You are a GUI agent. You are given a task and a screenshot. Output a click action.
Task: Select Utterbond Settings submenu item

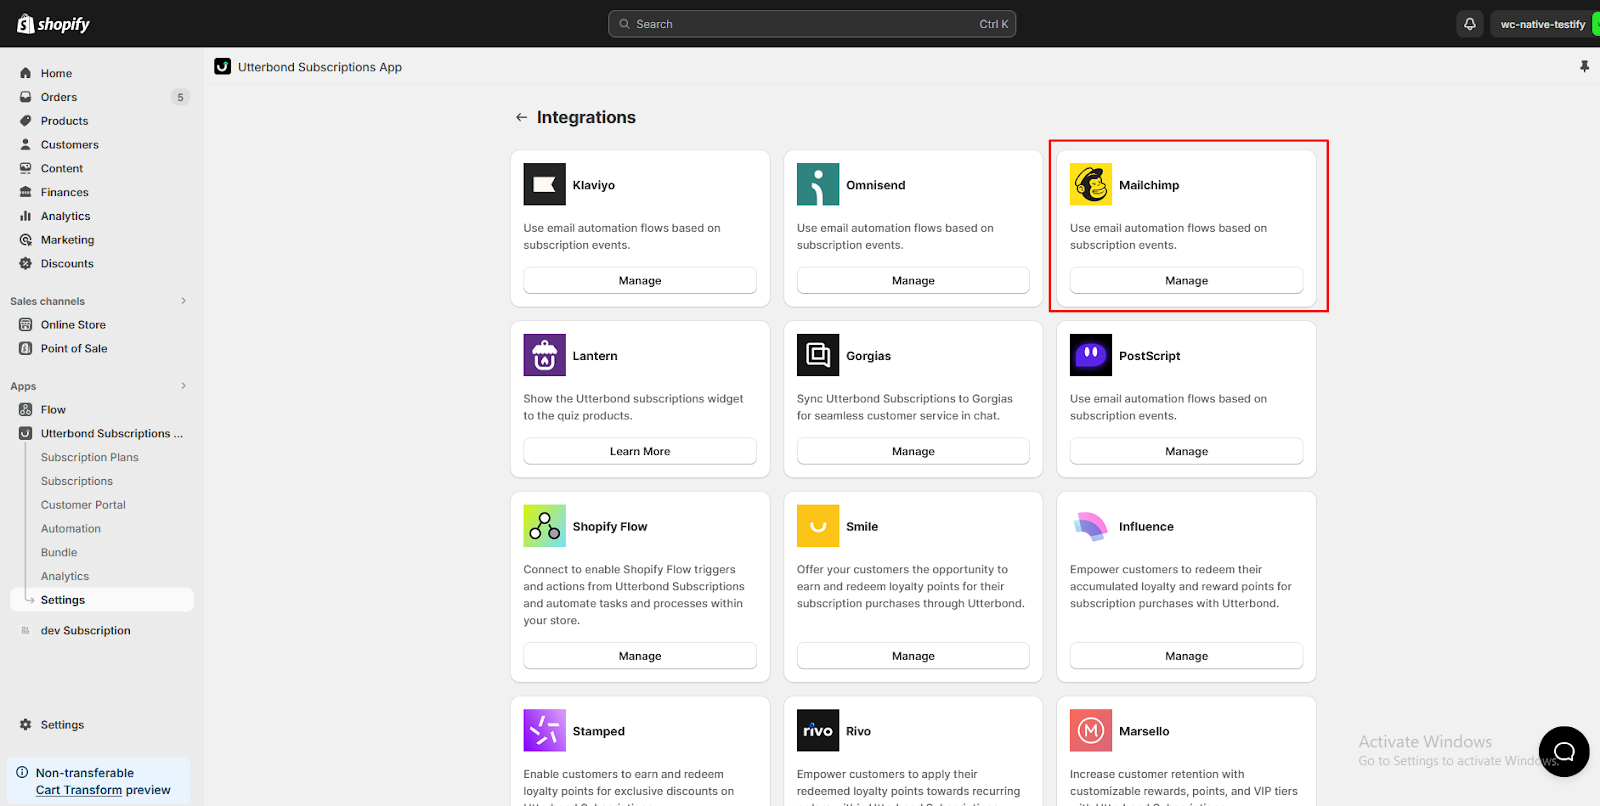[x=102, y=600]
